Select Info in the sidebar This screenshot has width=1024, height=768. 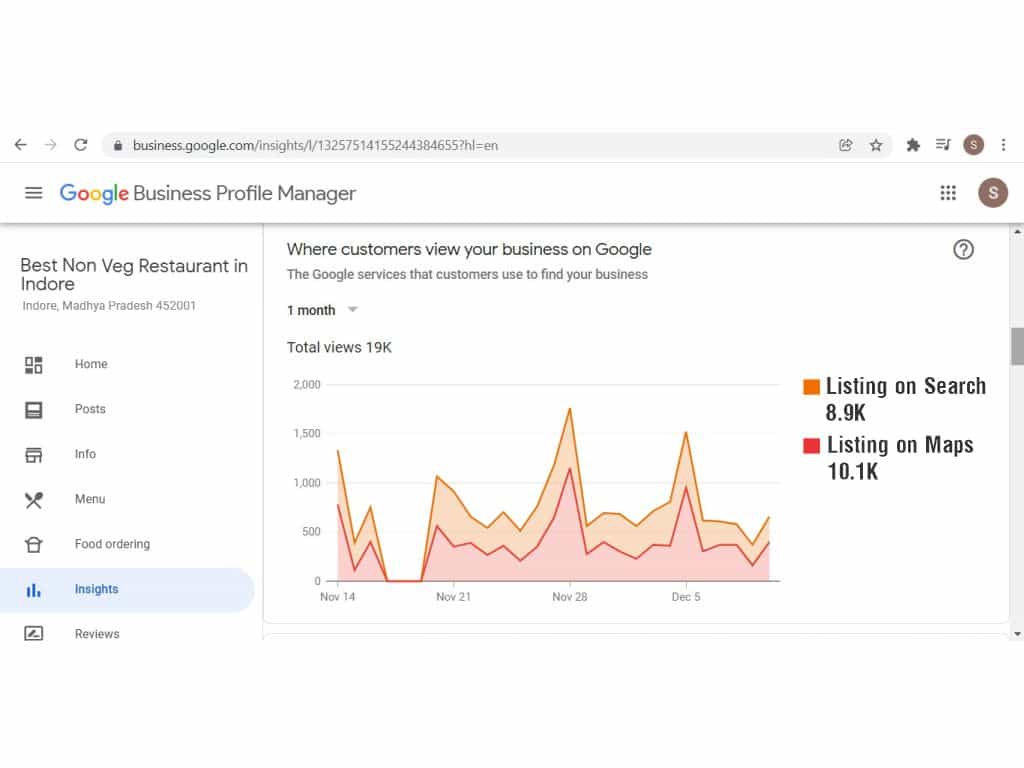point(85,454)
